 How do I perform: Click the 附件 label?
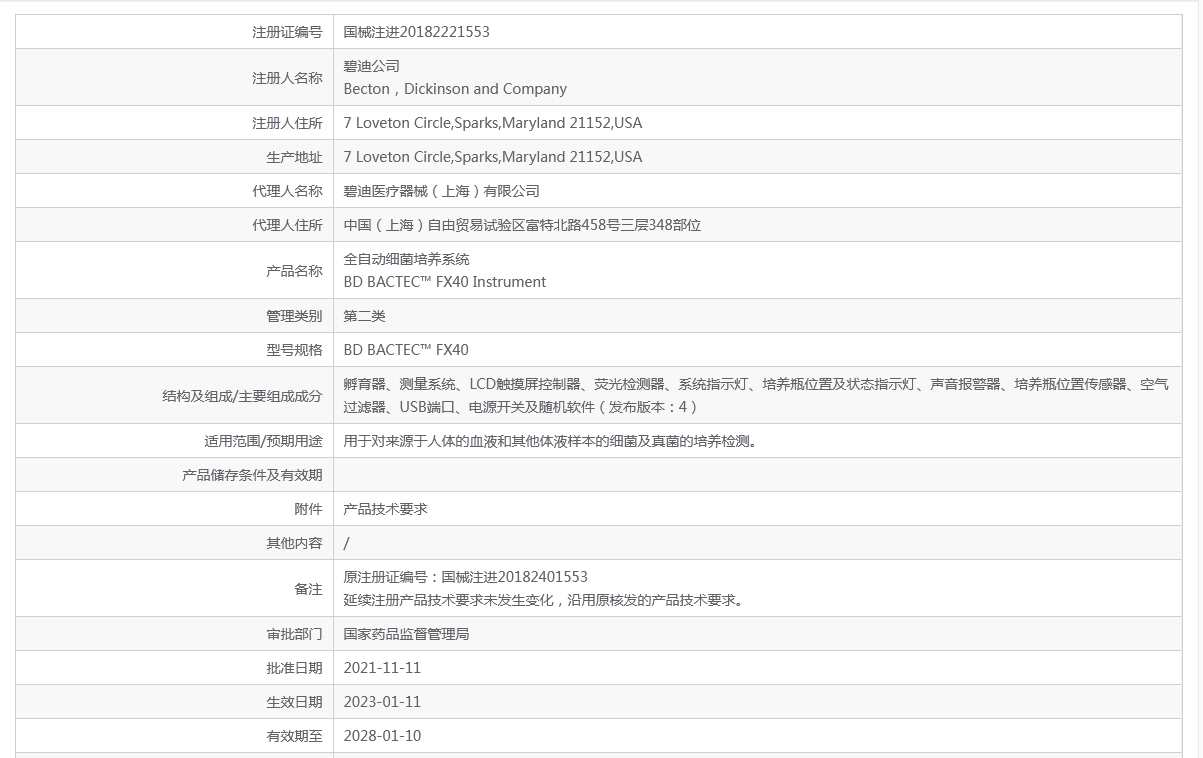pyautogui.click(x=308, y=509)
